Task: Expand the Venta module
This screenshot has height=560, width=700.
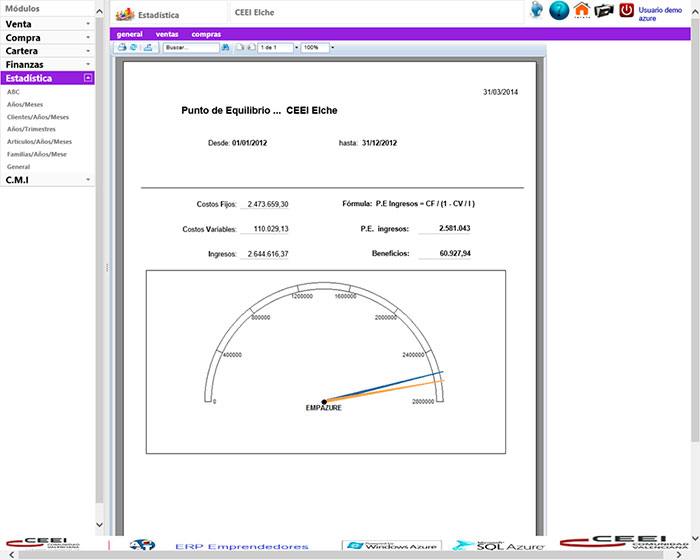Action: [88, 23]
